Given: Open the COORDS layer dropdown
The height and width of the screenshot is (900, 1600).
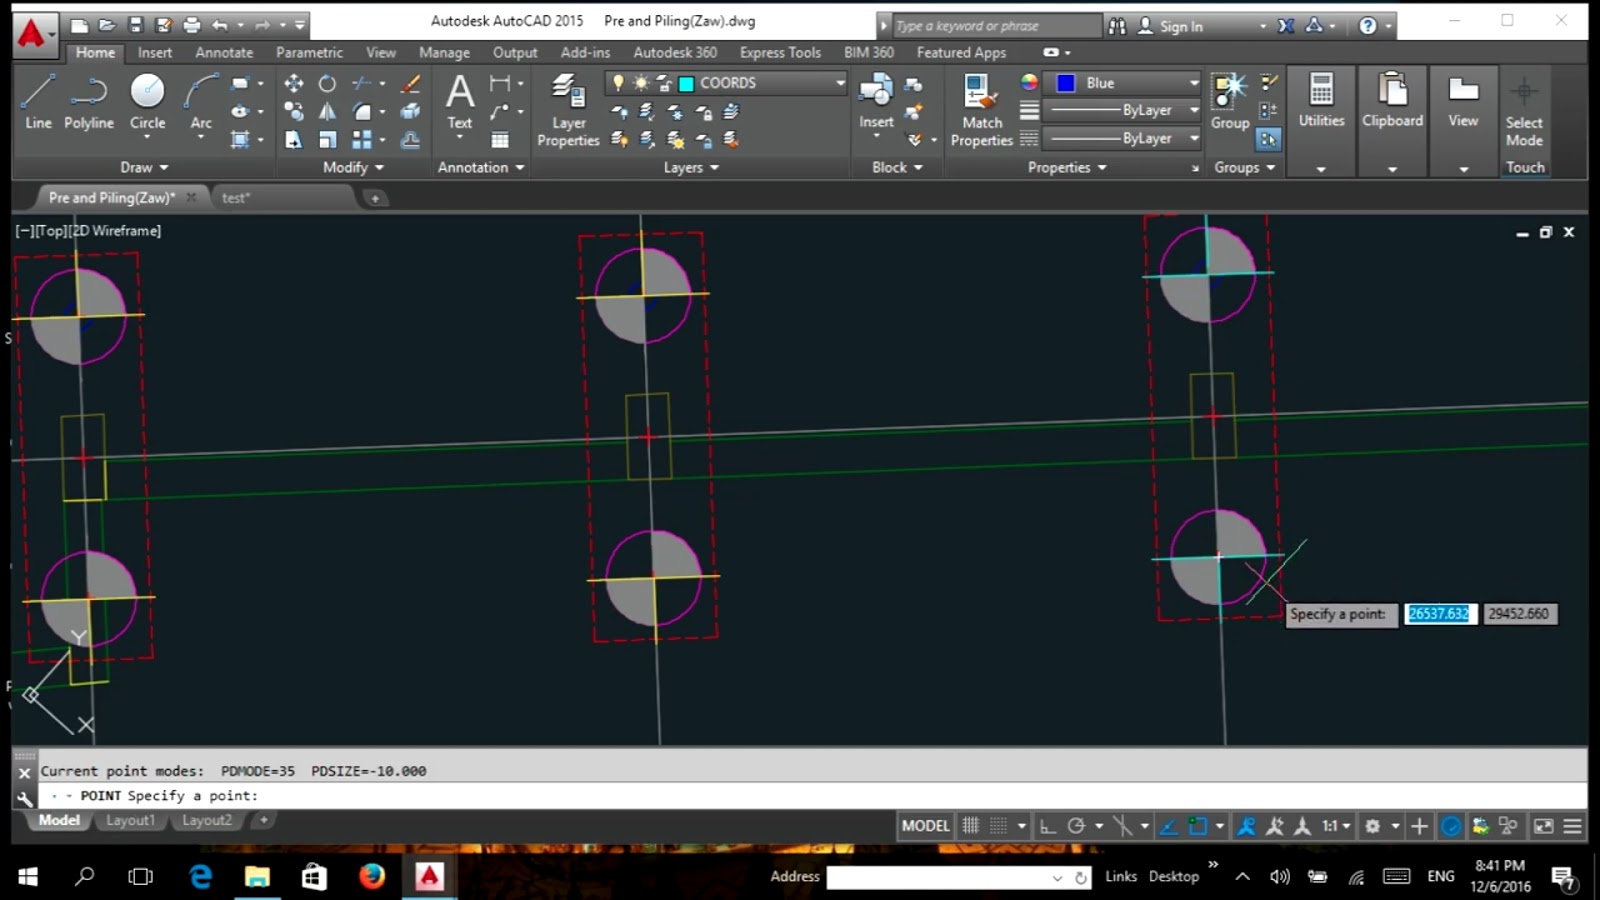Looking at the screenshot, I should pos(726,83).
